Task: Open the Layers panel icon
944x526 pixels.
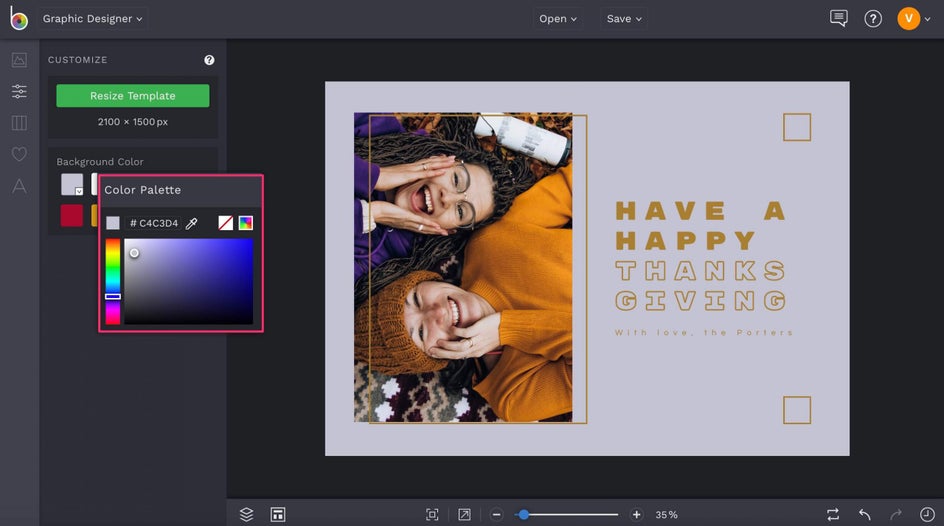Action: click(246, 514)
